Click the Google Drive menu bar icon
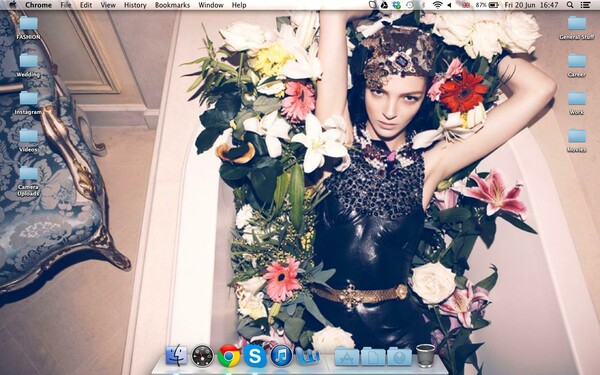This screenshot has height=375, width=600. tap(384, 5)
